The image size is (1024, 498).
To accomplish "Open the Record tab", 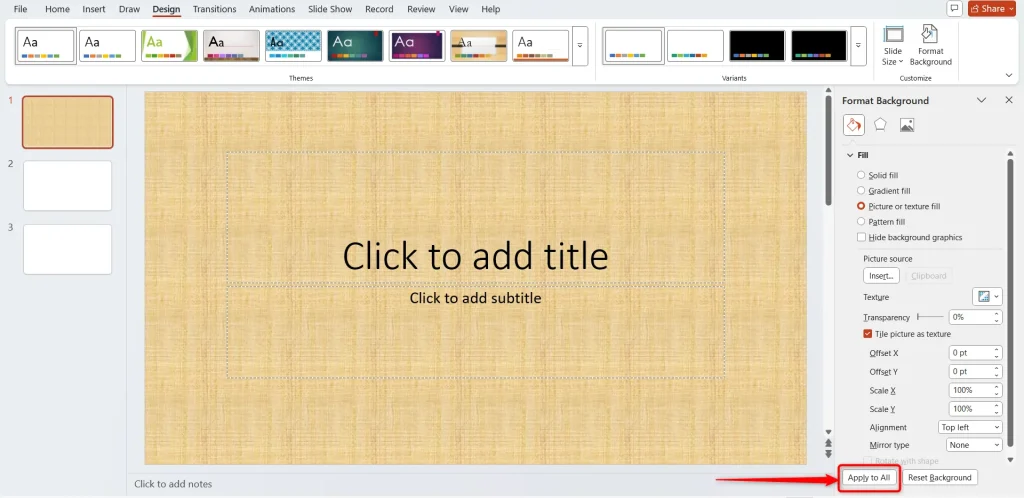I will pos(379,9).
